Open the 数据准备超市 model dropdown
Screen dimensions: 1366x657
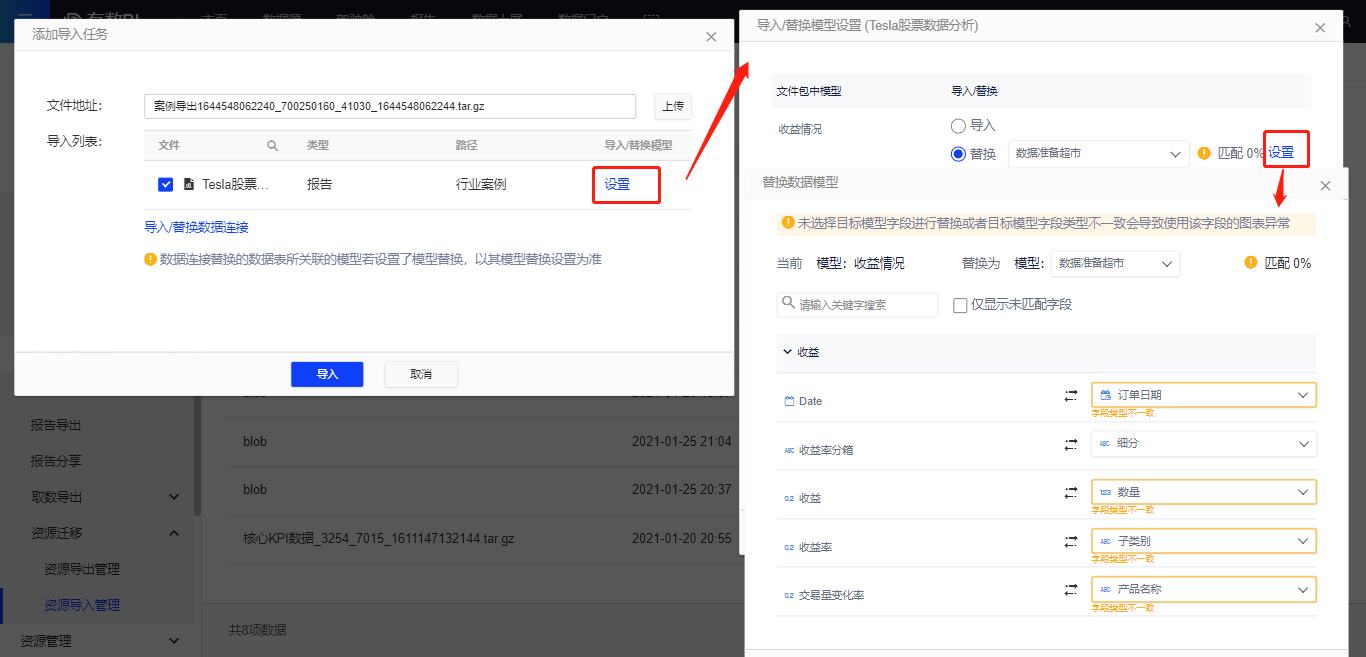tap(1098, 153)
